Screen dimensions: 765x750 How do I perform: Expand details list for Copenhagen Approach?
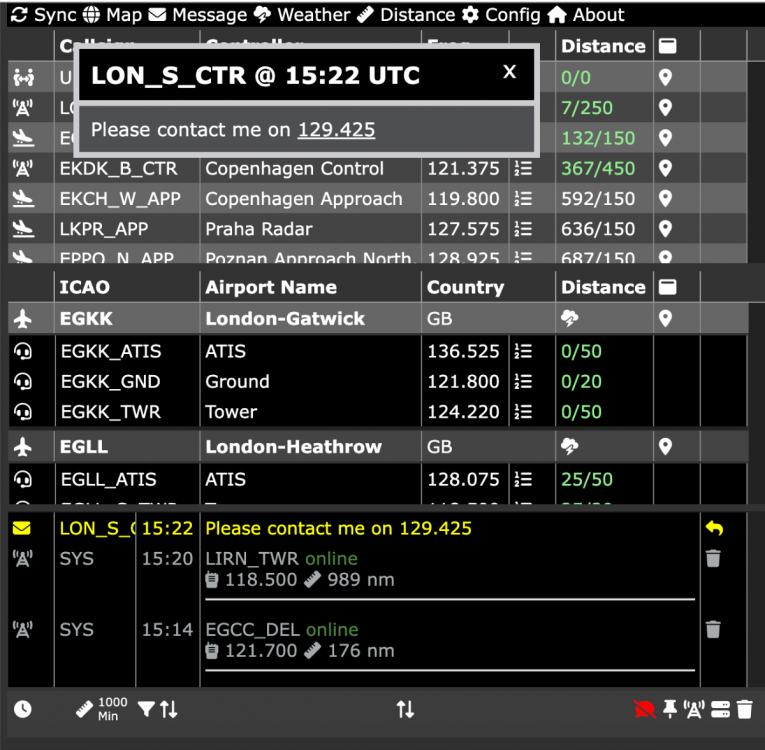tap(522, 199)
